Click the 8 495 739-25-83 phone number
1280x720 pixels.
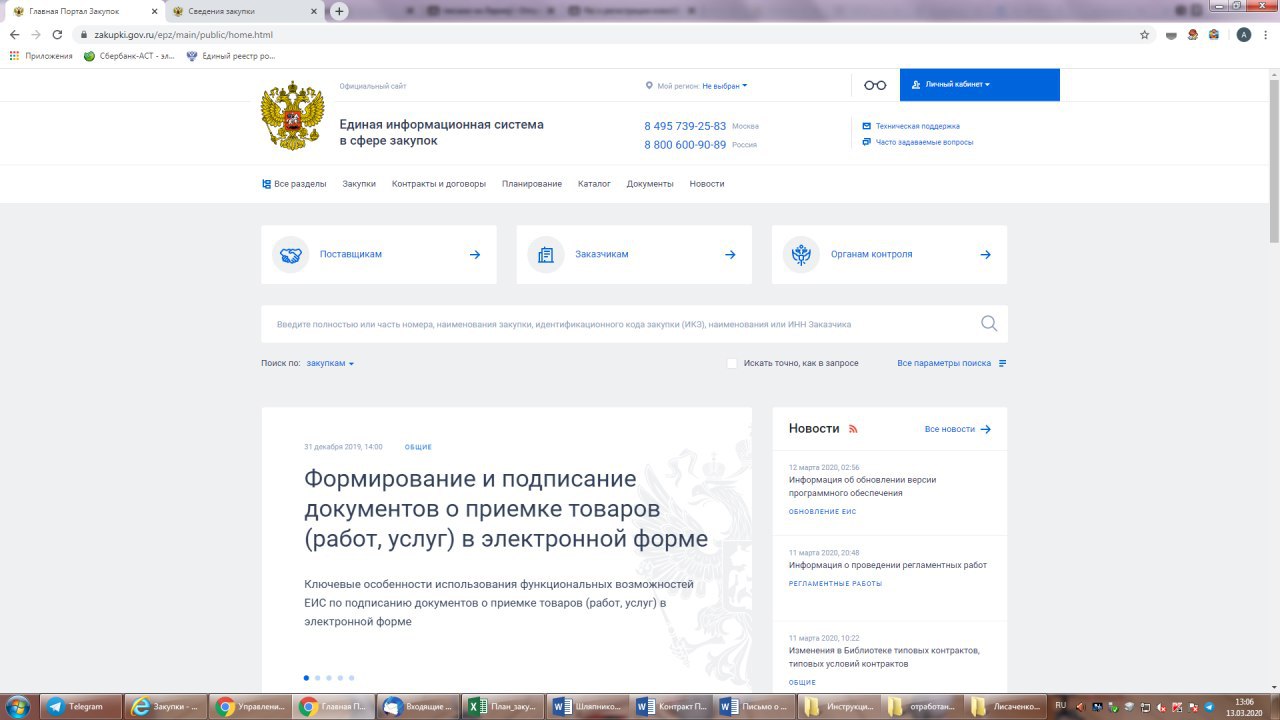[685, 126]
